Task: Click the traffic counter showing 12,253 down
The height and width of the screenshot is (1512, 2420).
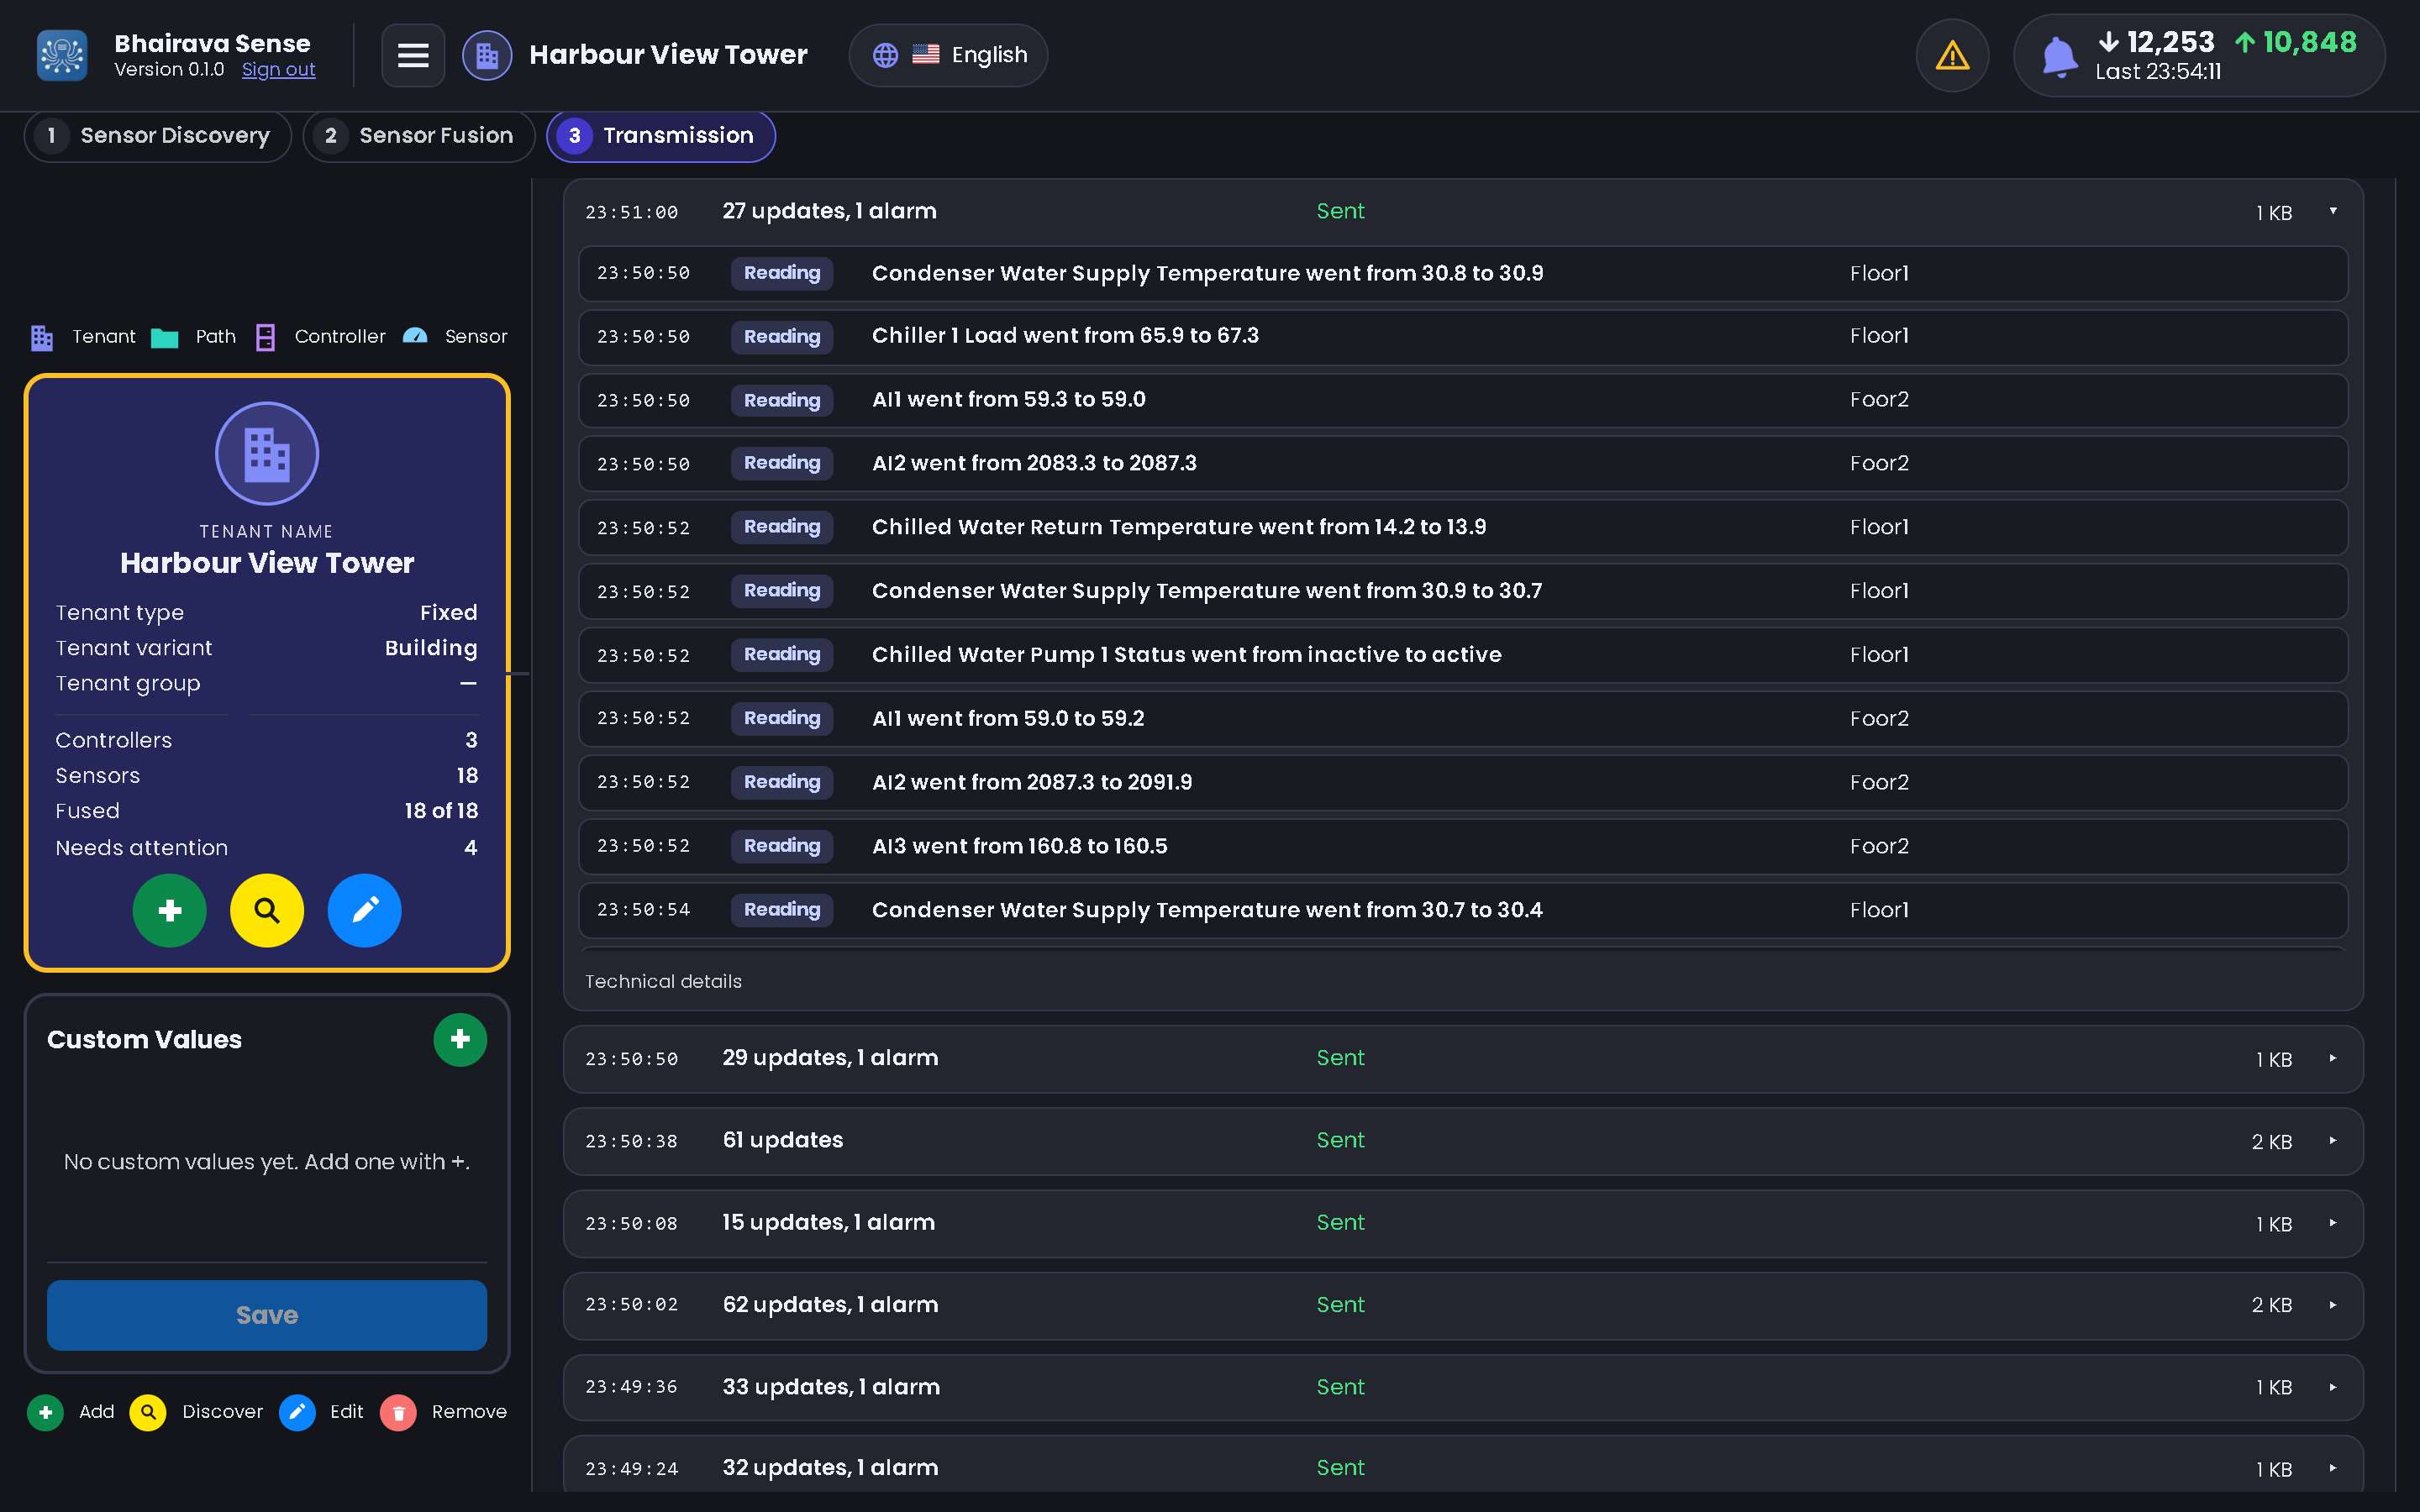Action: [x=2156, y=42]
